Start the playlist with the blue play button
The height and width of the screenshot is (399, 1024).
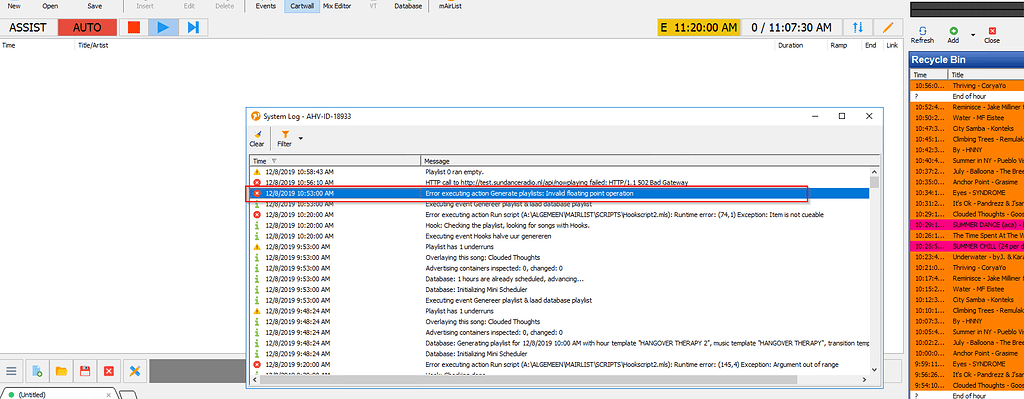pos(163,27)
